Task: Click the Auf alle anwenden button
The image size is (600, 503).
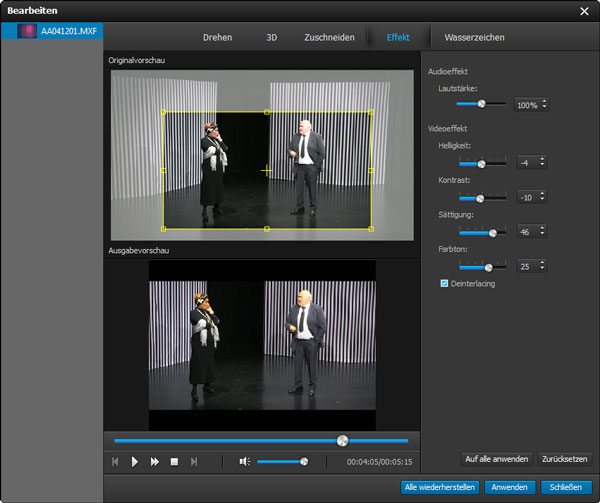Action: (496, 459)
